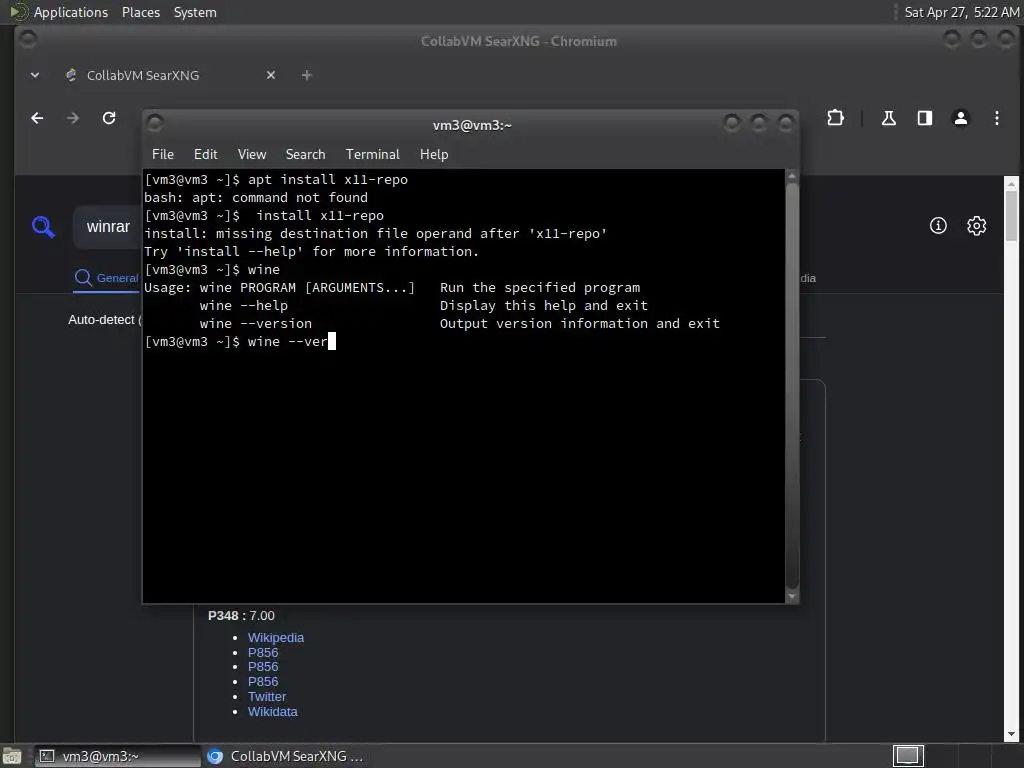Image resolution: width=1024 pixels, height=768 pixels.
Task: Open the Wikipedia link in the infobox
Action: click(276, 638)
